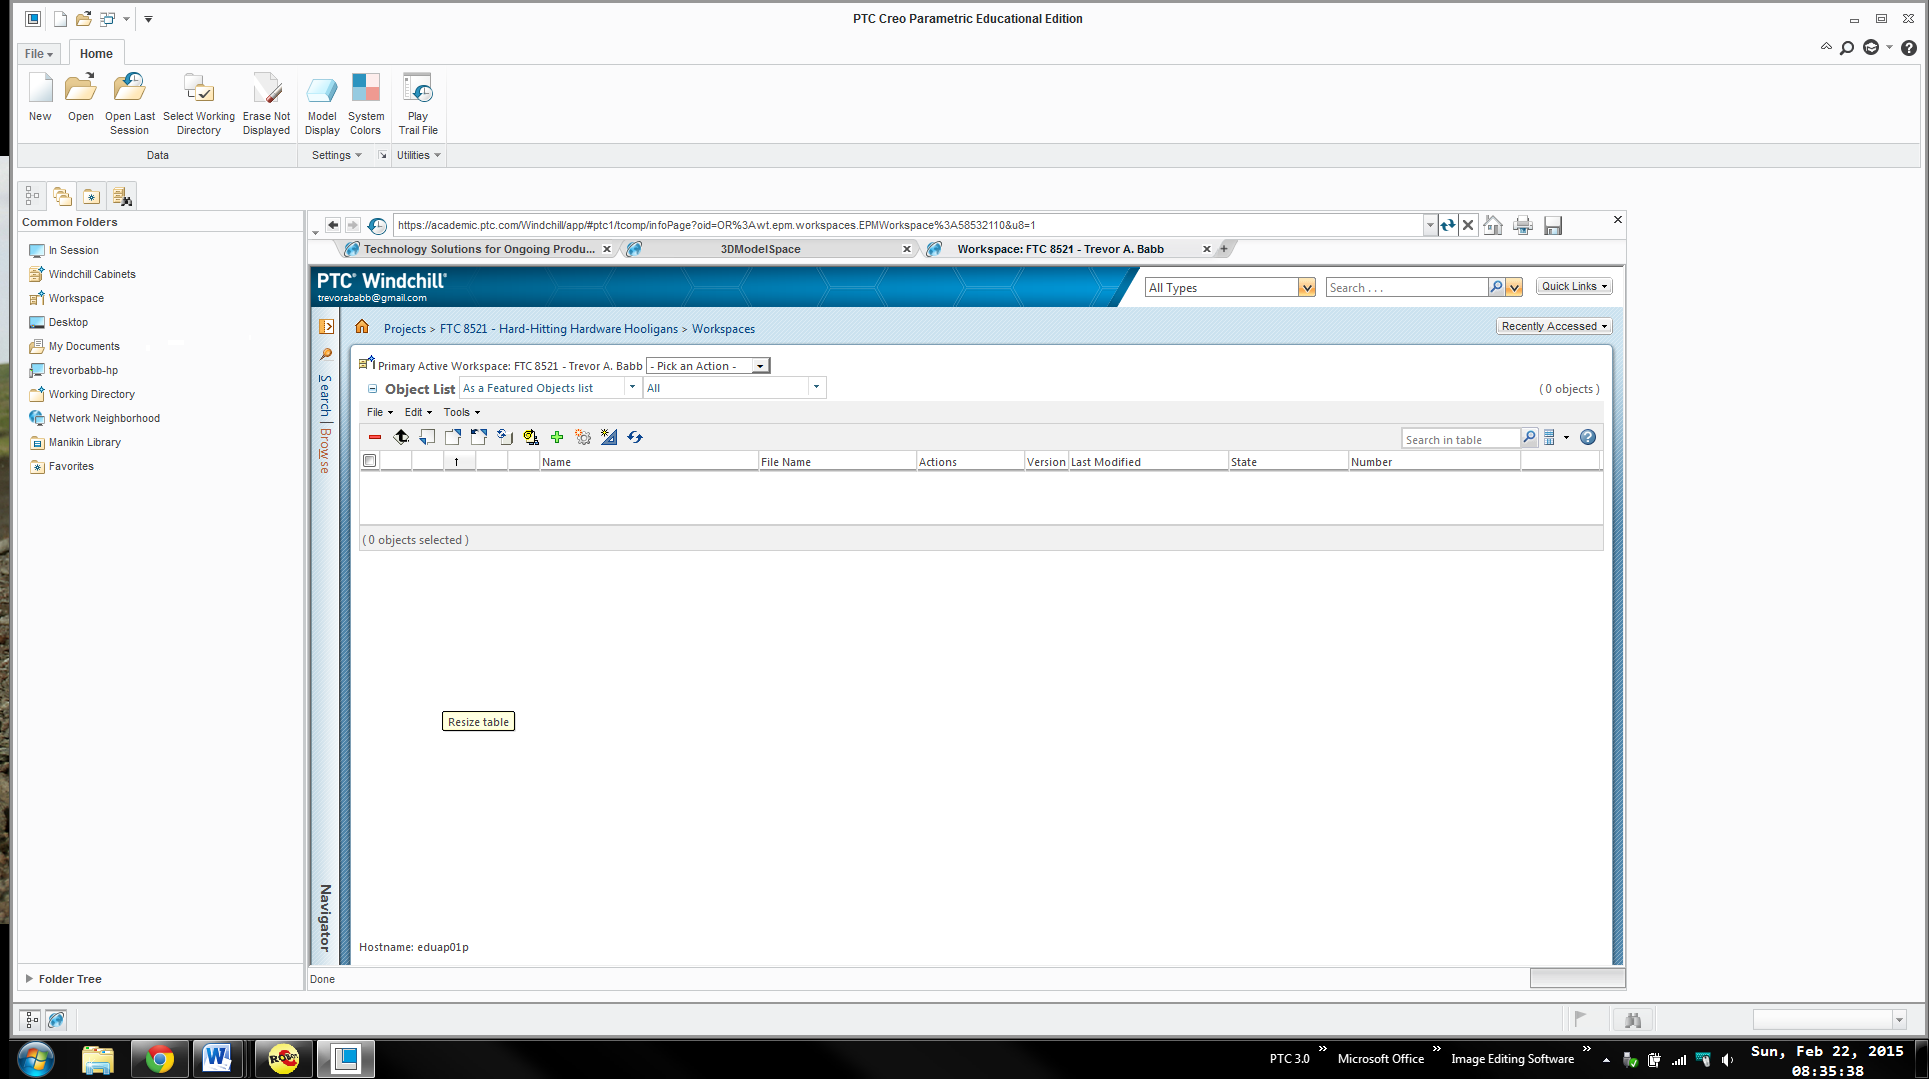This screenshot has width=1929, height=1079.
Task: Select In Session in Common Folders
Action: (x=73, y=250)
